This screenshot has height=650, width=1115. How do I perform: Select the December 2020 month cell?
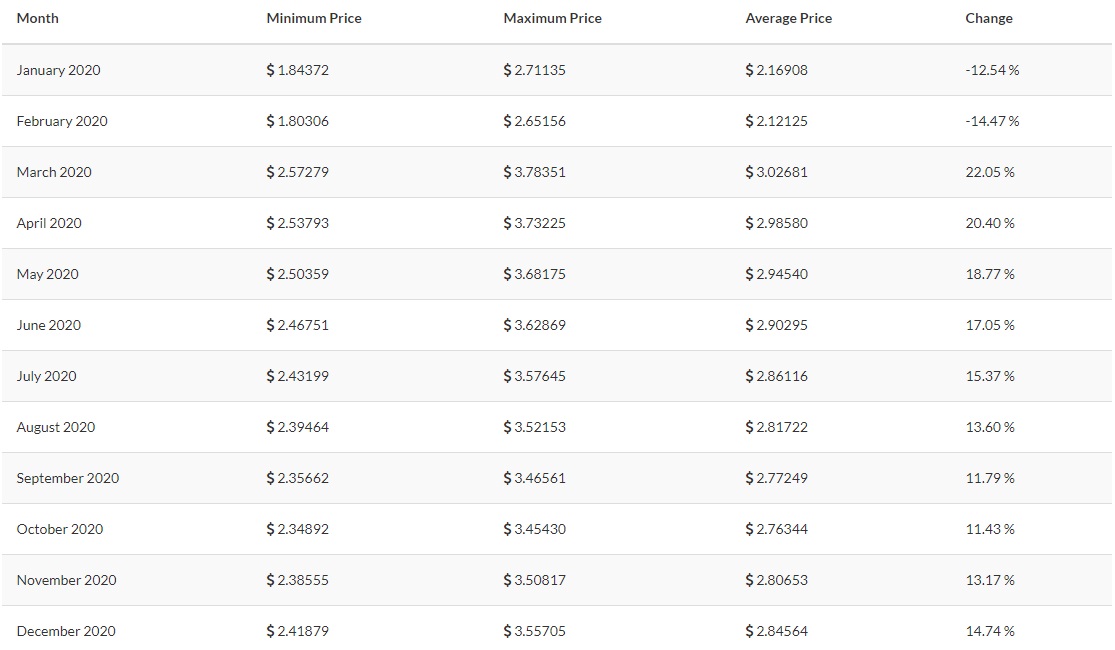coord(66,631)
